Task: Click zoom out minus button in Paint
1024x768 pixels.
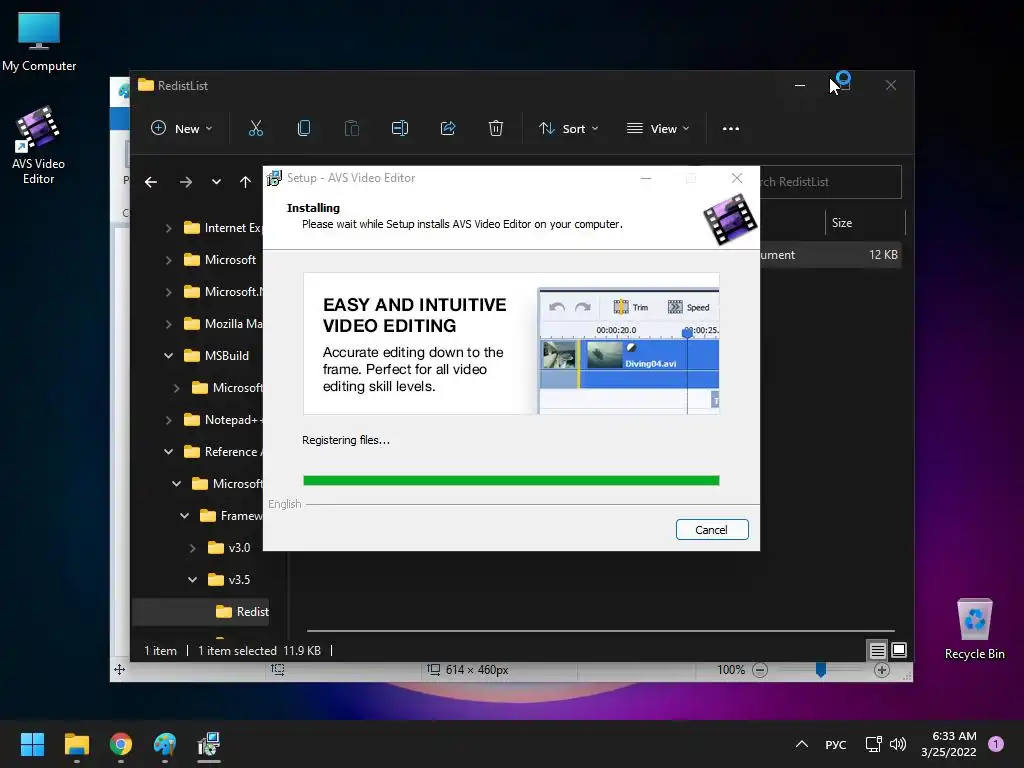Action: coord(760,670)
